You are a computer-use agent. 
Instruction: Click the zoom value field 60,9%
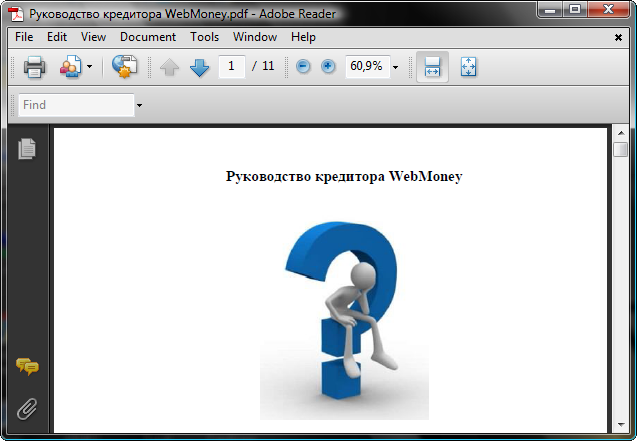pyautogui.click(x=367, y=66)
